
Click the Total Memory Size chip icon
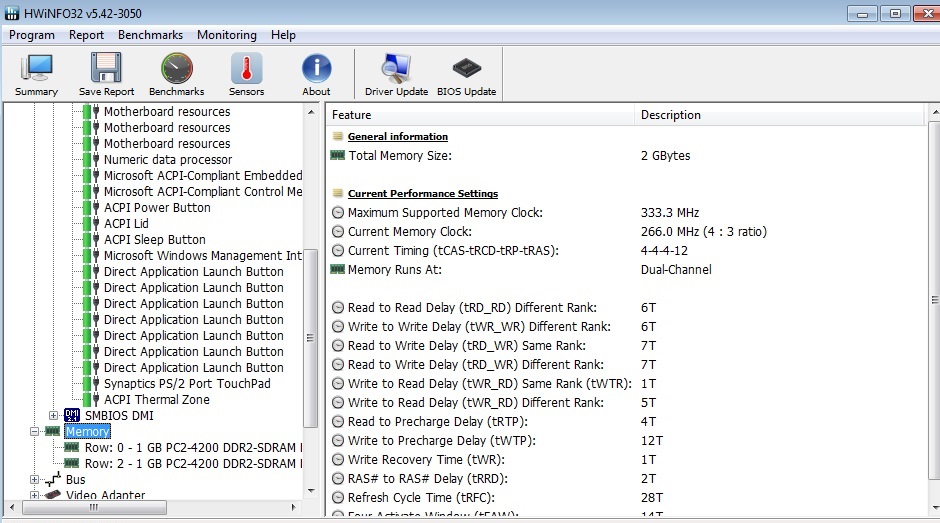click(x=338, y=155)
